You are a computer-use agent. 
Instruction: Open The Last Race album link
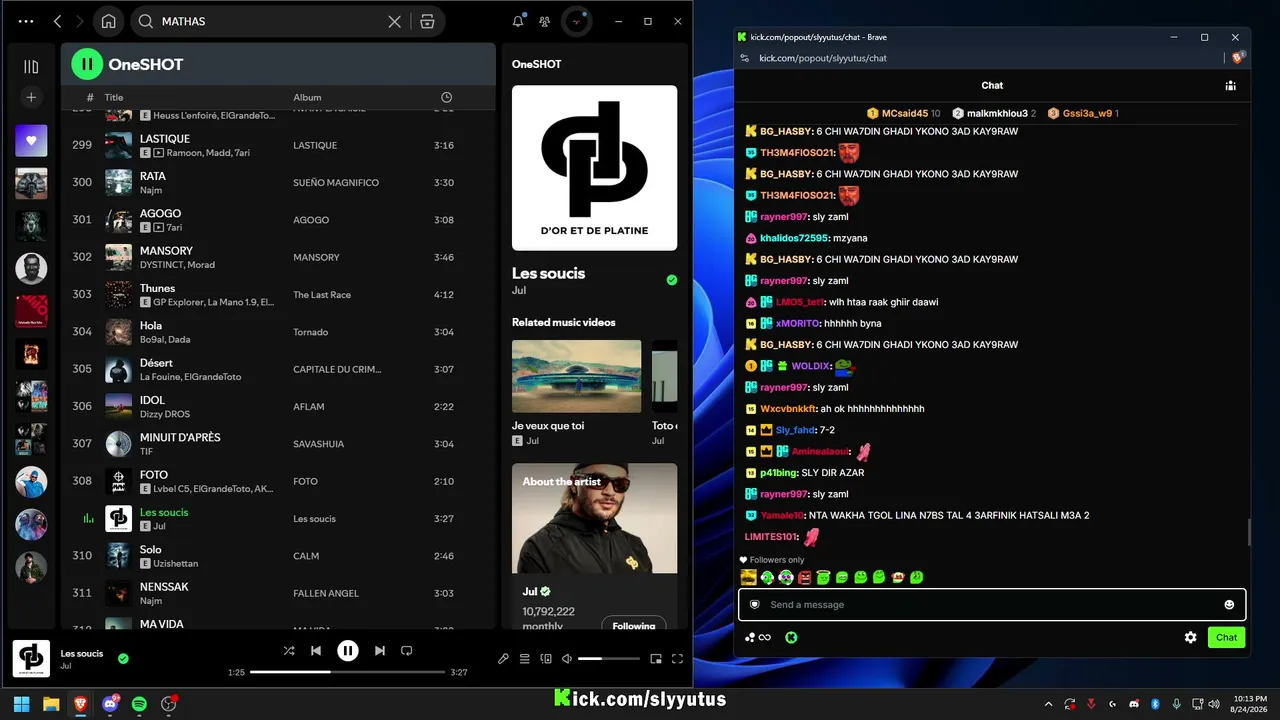tap(322, 295)
